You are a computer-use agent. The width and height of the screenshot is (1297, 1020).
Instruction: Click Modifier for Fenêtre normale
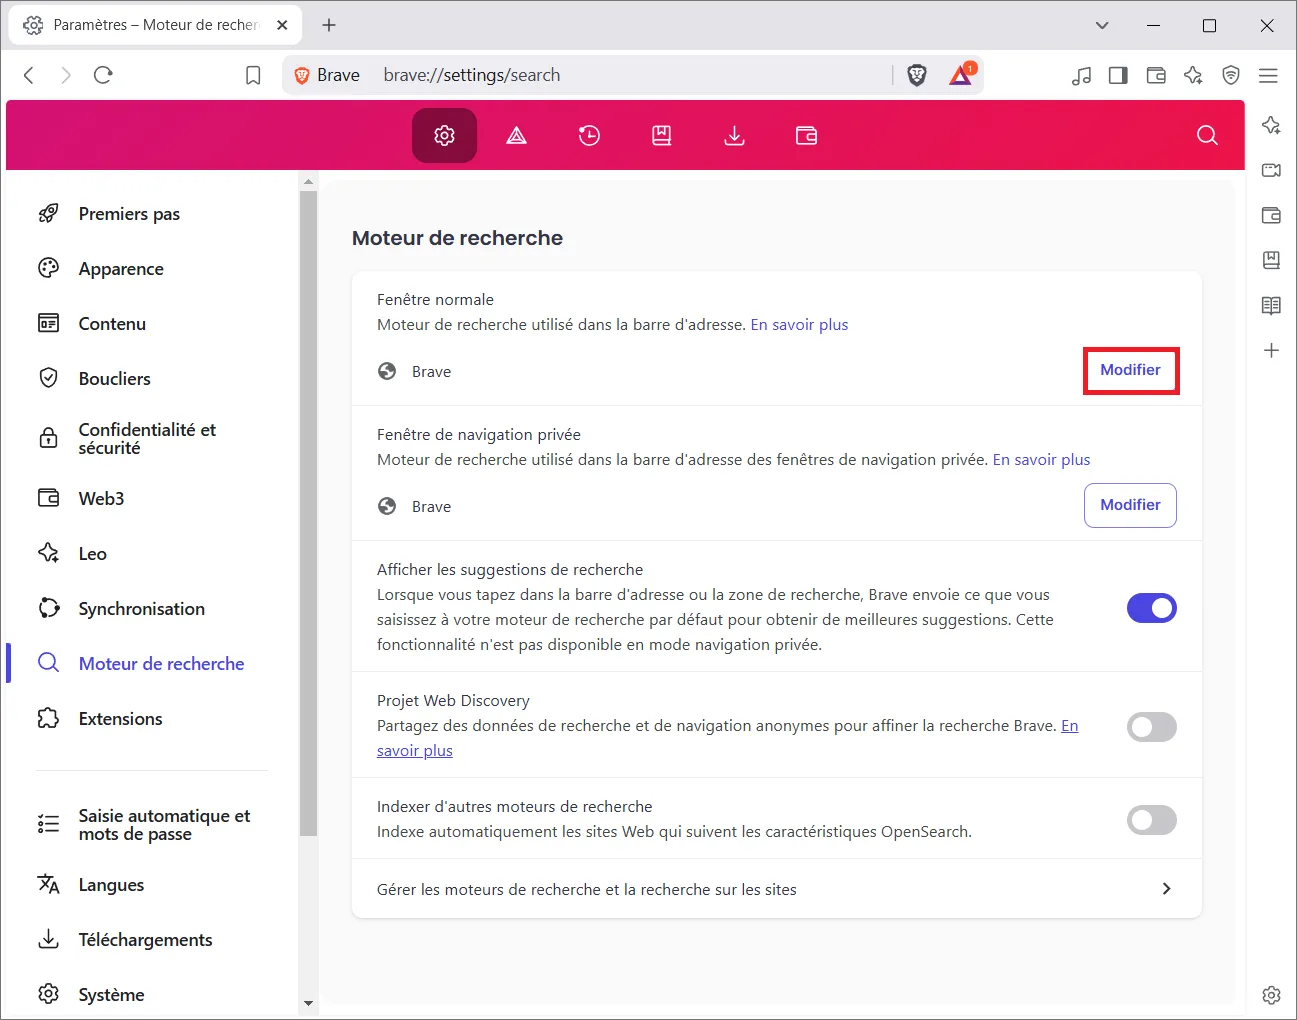click(x=1130, y=370)
